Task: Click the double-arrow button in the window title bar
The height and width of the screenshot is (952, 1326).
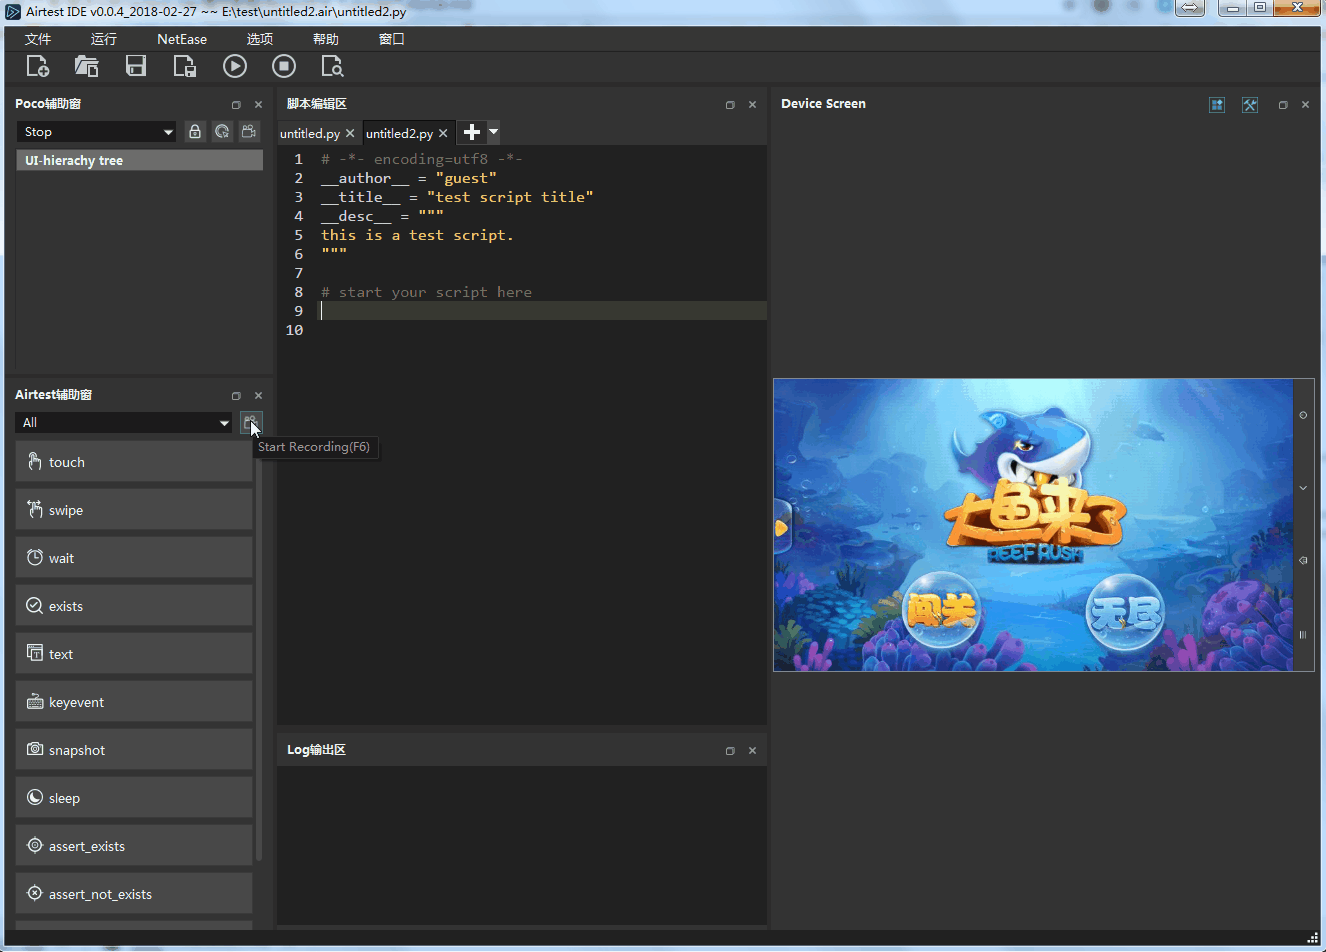Action: [1190, 8]
